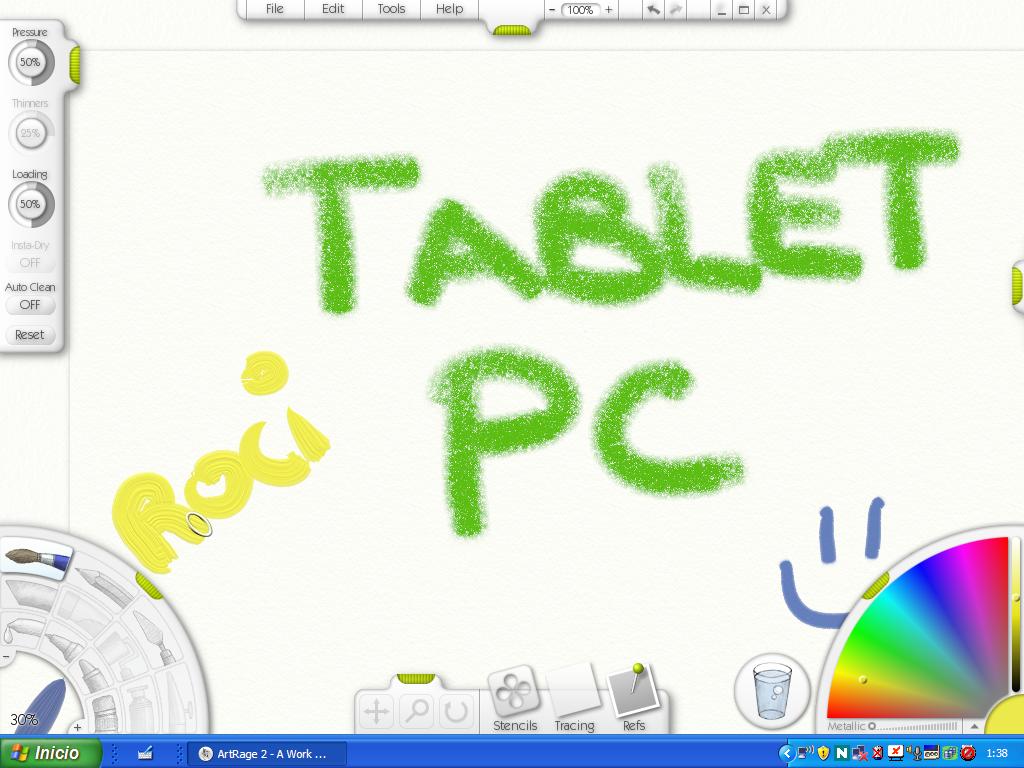The image size is (1024, 768).
Task: Open the Stencils panel
Action: [515, 699]
